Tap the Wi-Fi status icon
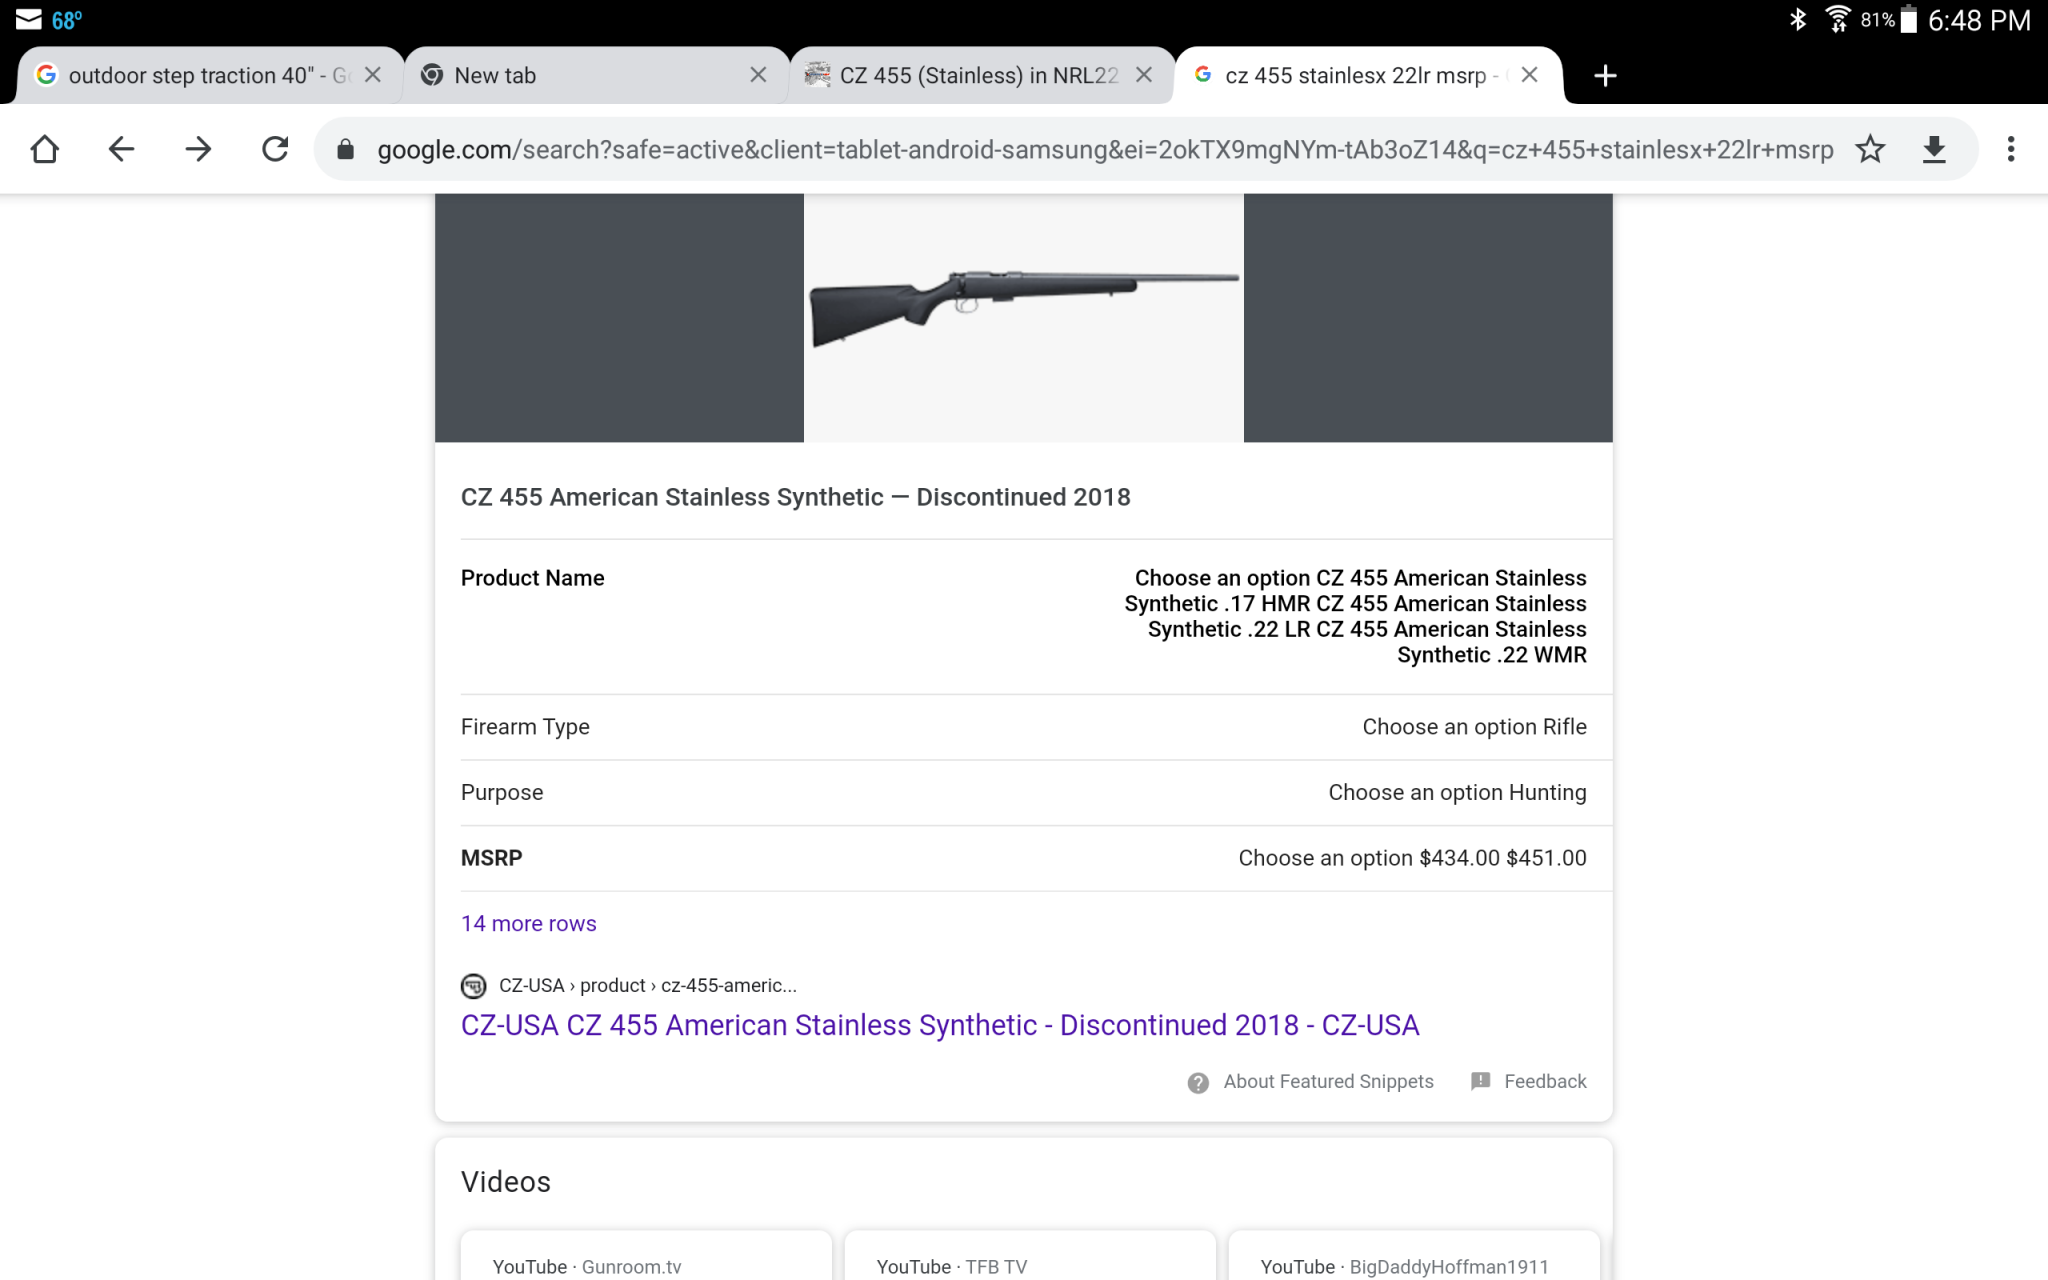 pyautogui.click(x=1838, y=19)
